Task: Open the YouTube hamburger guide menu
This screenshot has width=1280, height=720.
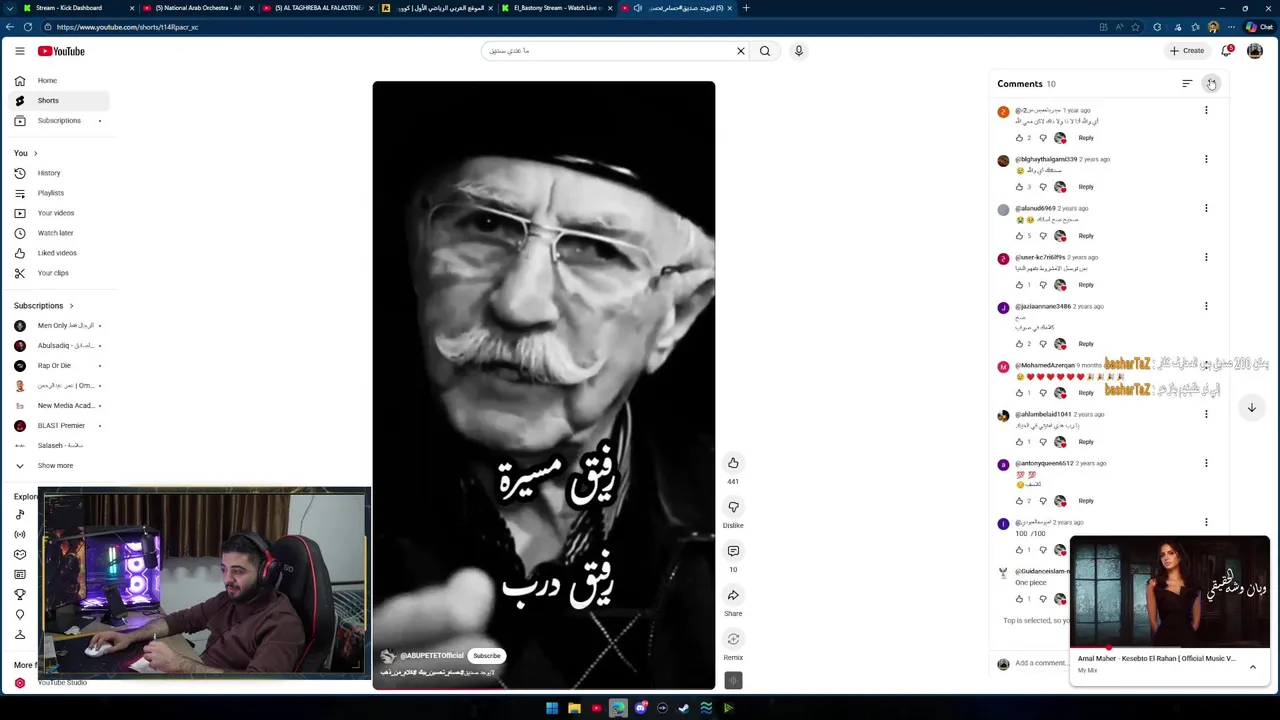Action: [19, 51]
